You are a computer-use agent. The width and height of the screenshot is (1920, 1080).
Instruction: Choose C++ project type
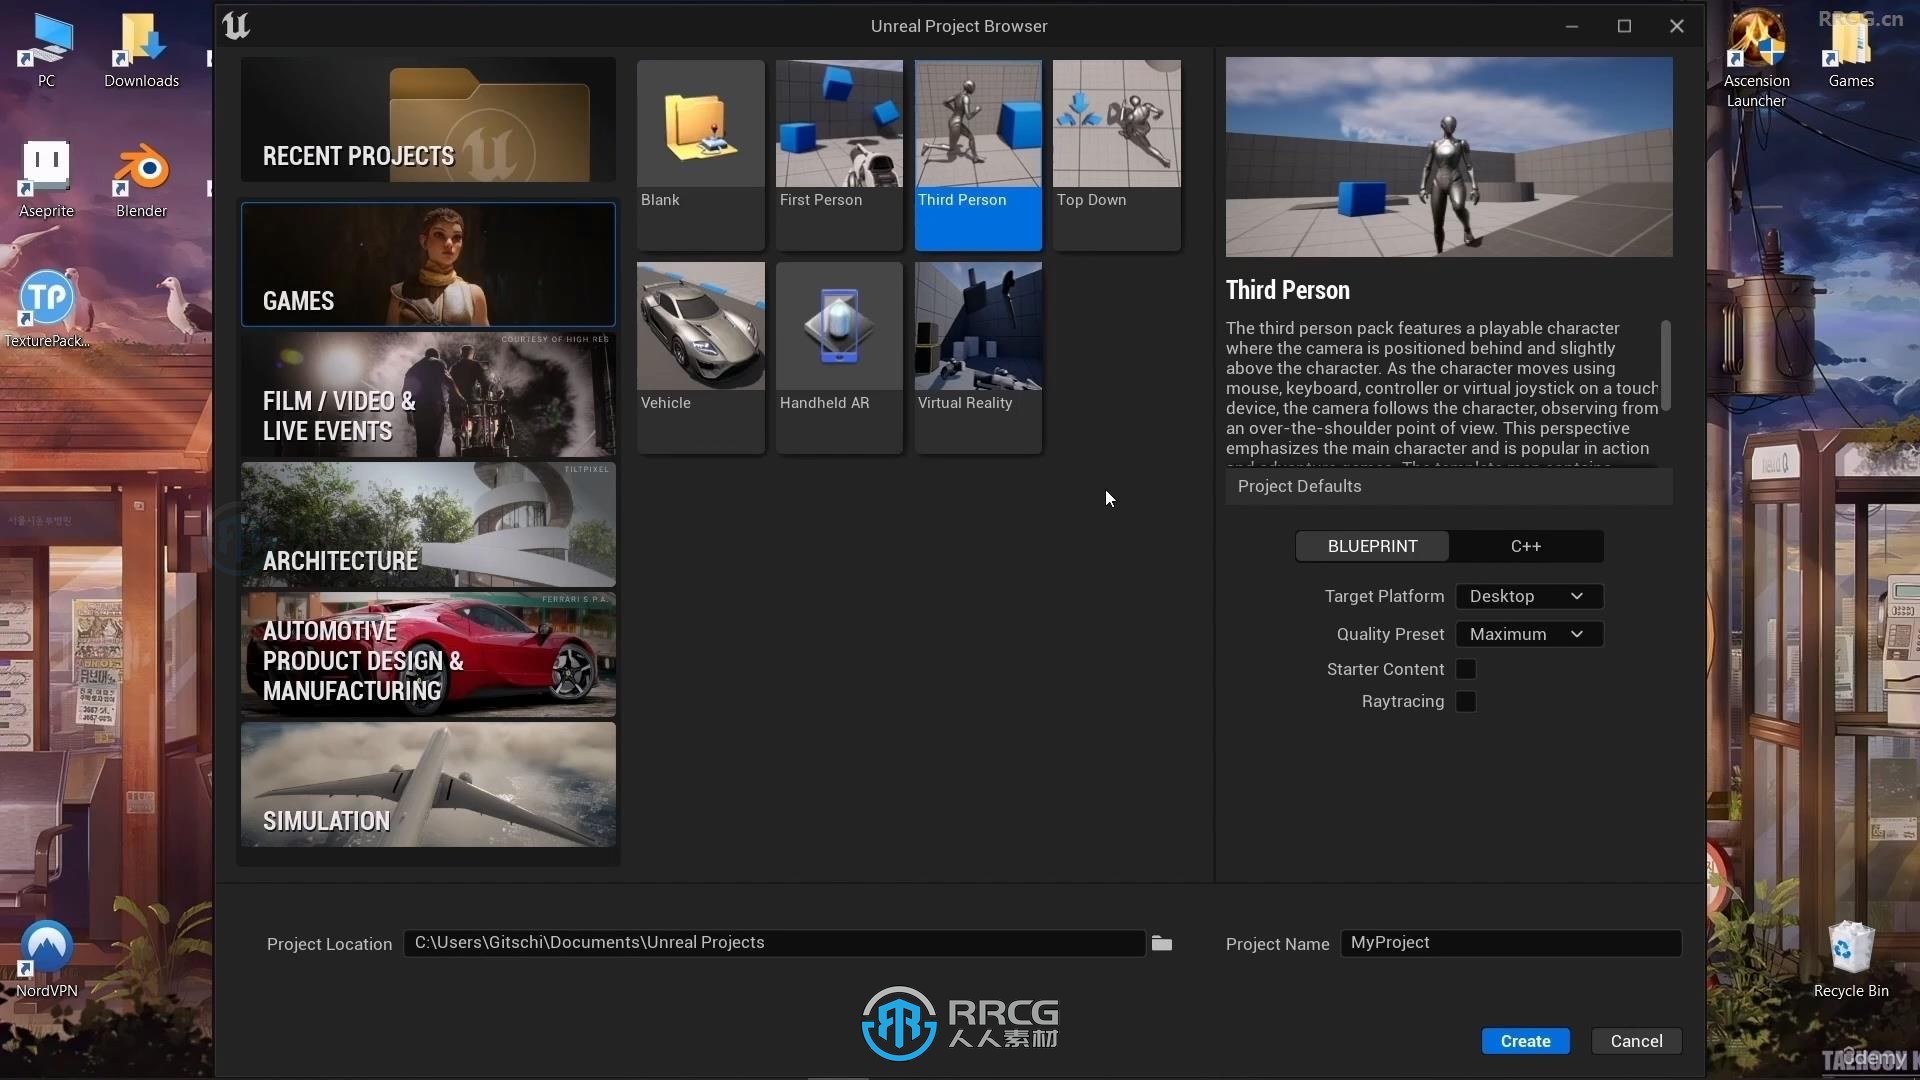tap(1526, 546)
